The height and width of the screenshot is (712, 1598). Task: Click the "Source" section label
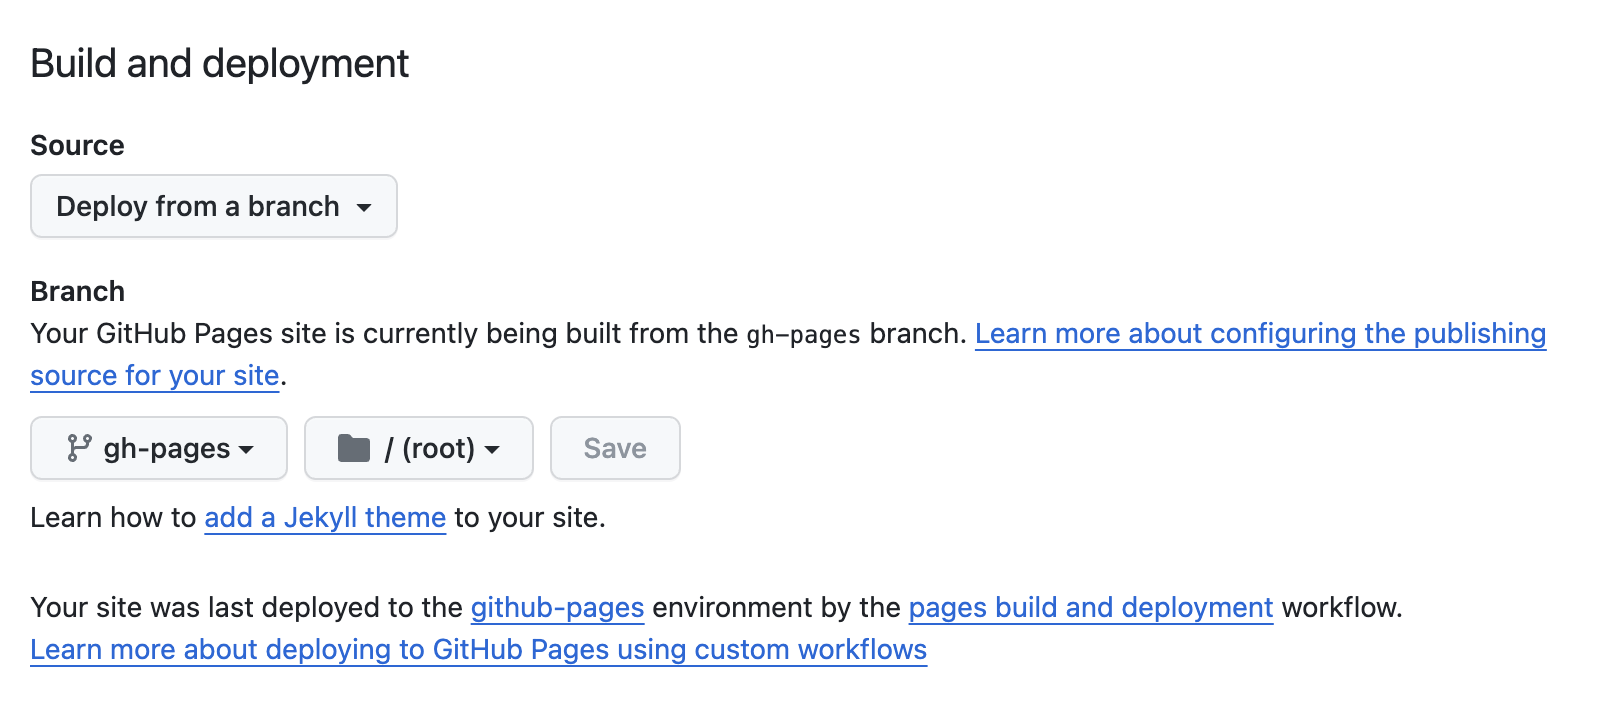point(78,145)
